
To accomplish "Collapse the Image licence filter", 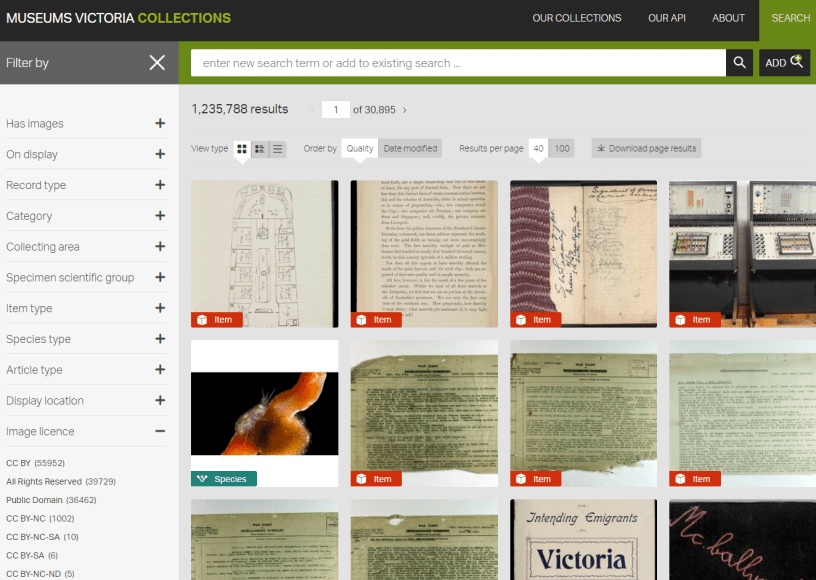I will [160, 432].
